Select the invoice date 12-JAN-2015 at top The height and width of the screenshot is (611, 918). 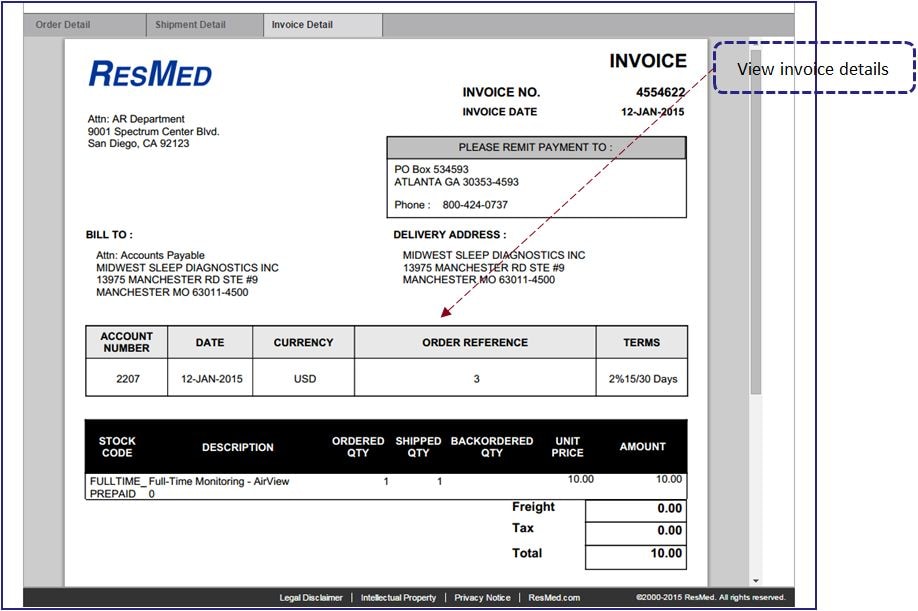click(653, 112)
